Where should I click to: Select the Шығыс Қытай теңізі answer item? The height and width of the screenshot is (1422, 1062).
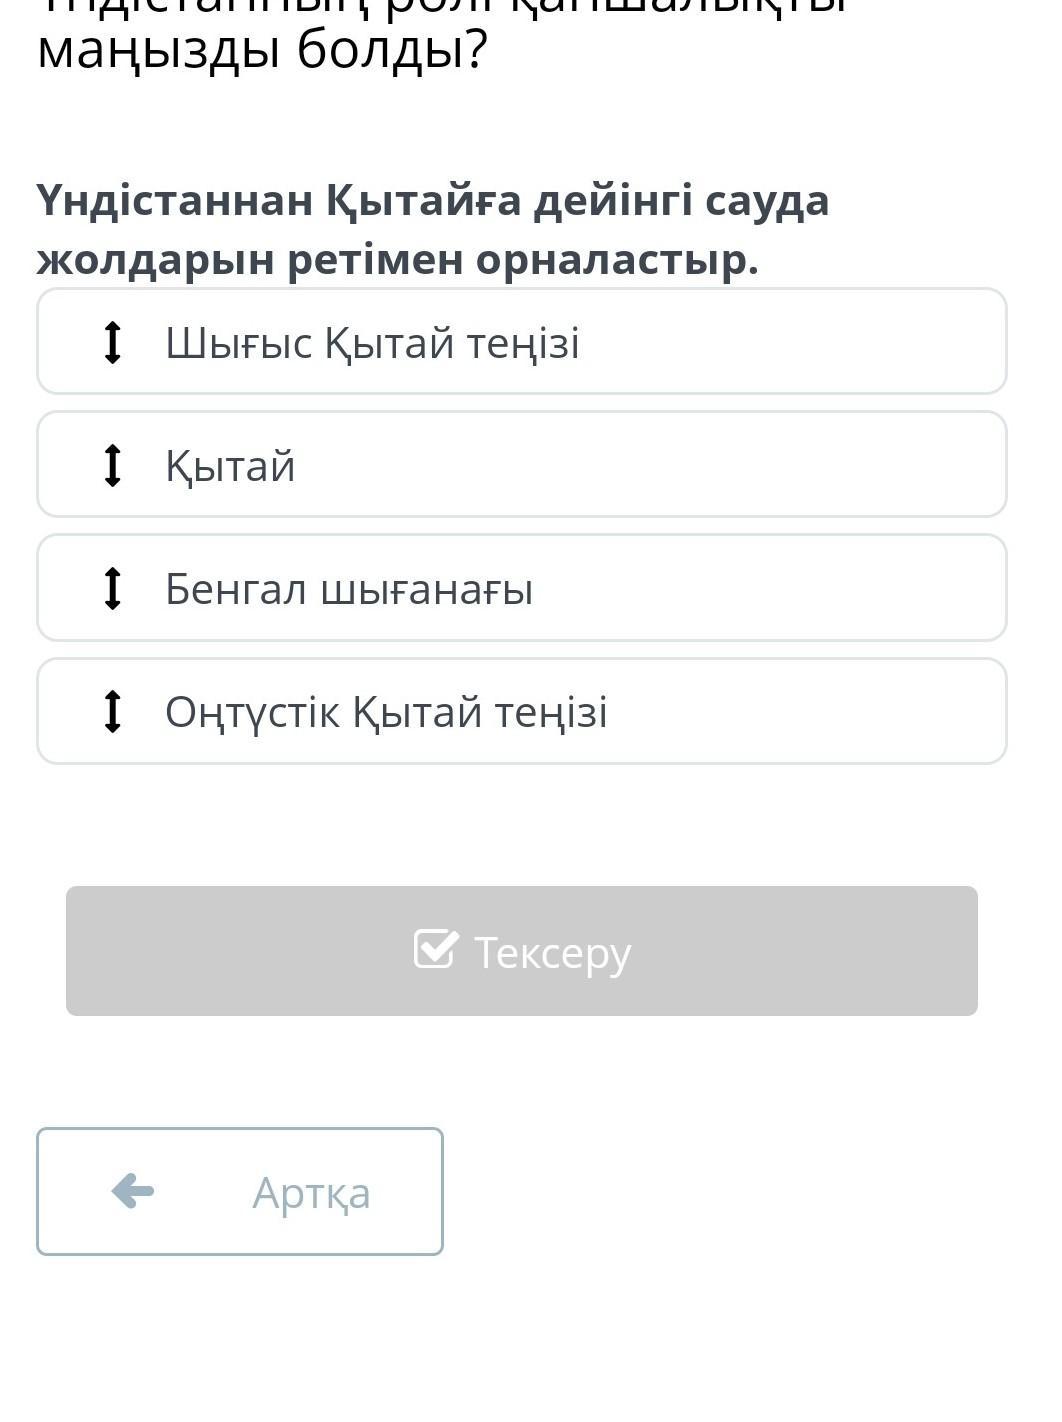coord(522,342)
